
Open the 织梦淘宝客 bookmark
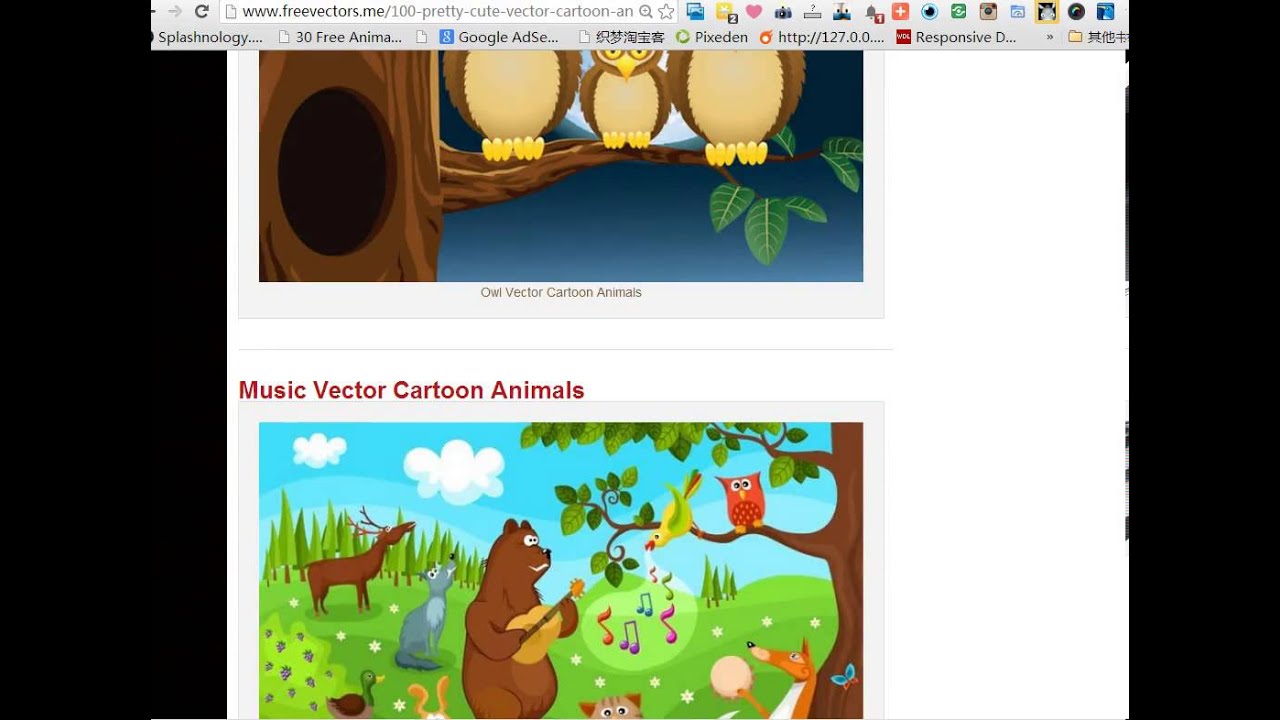click(621, 37)
